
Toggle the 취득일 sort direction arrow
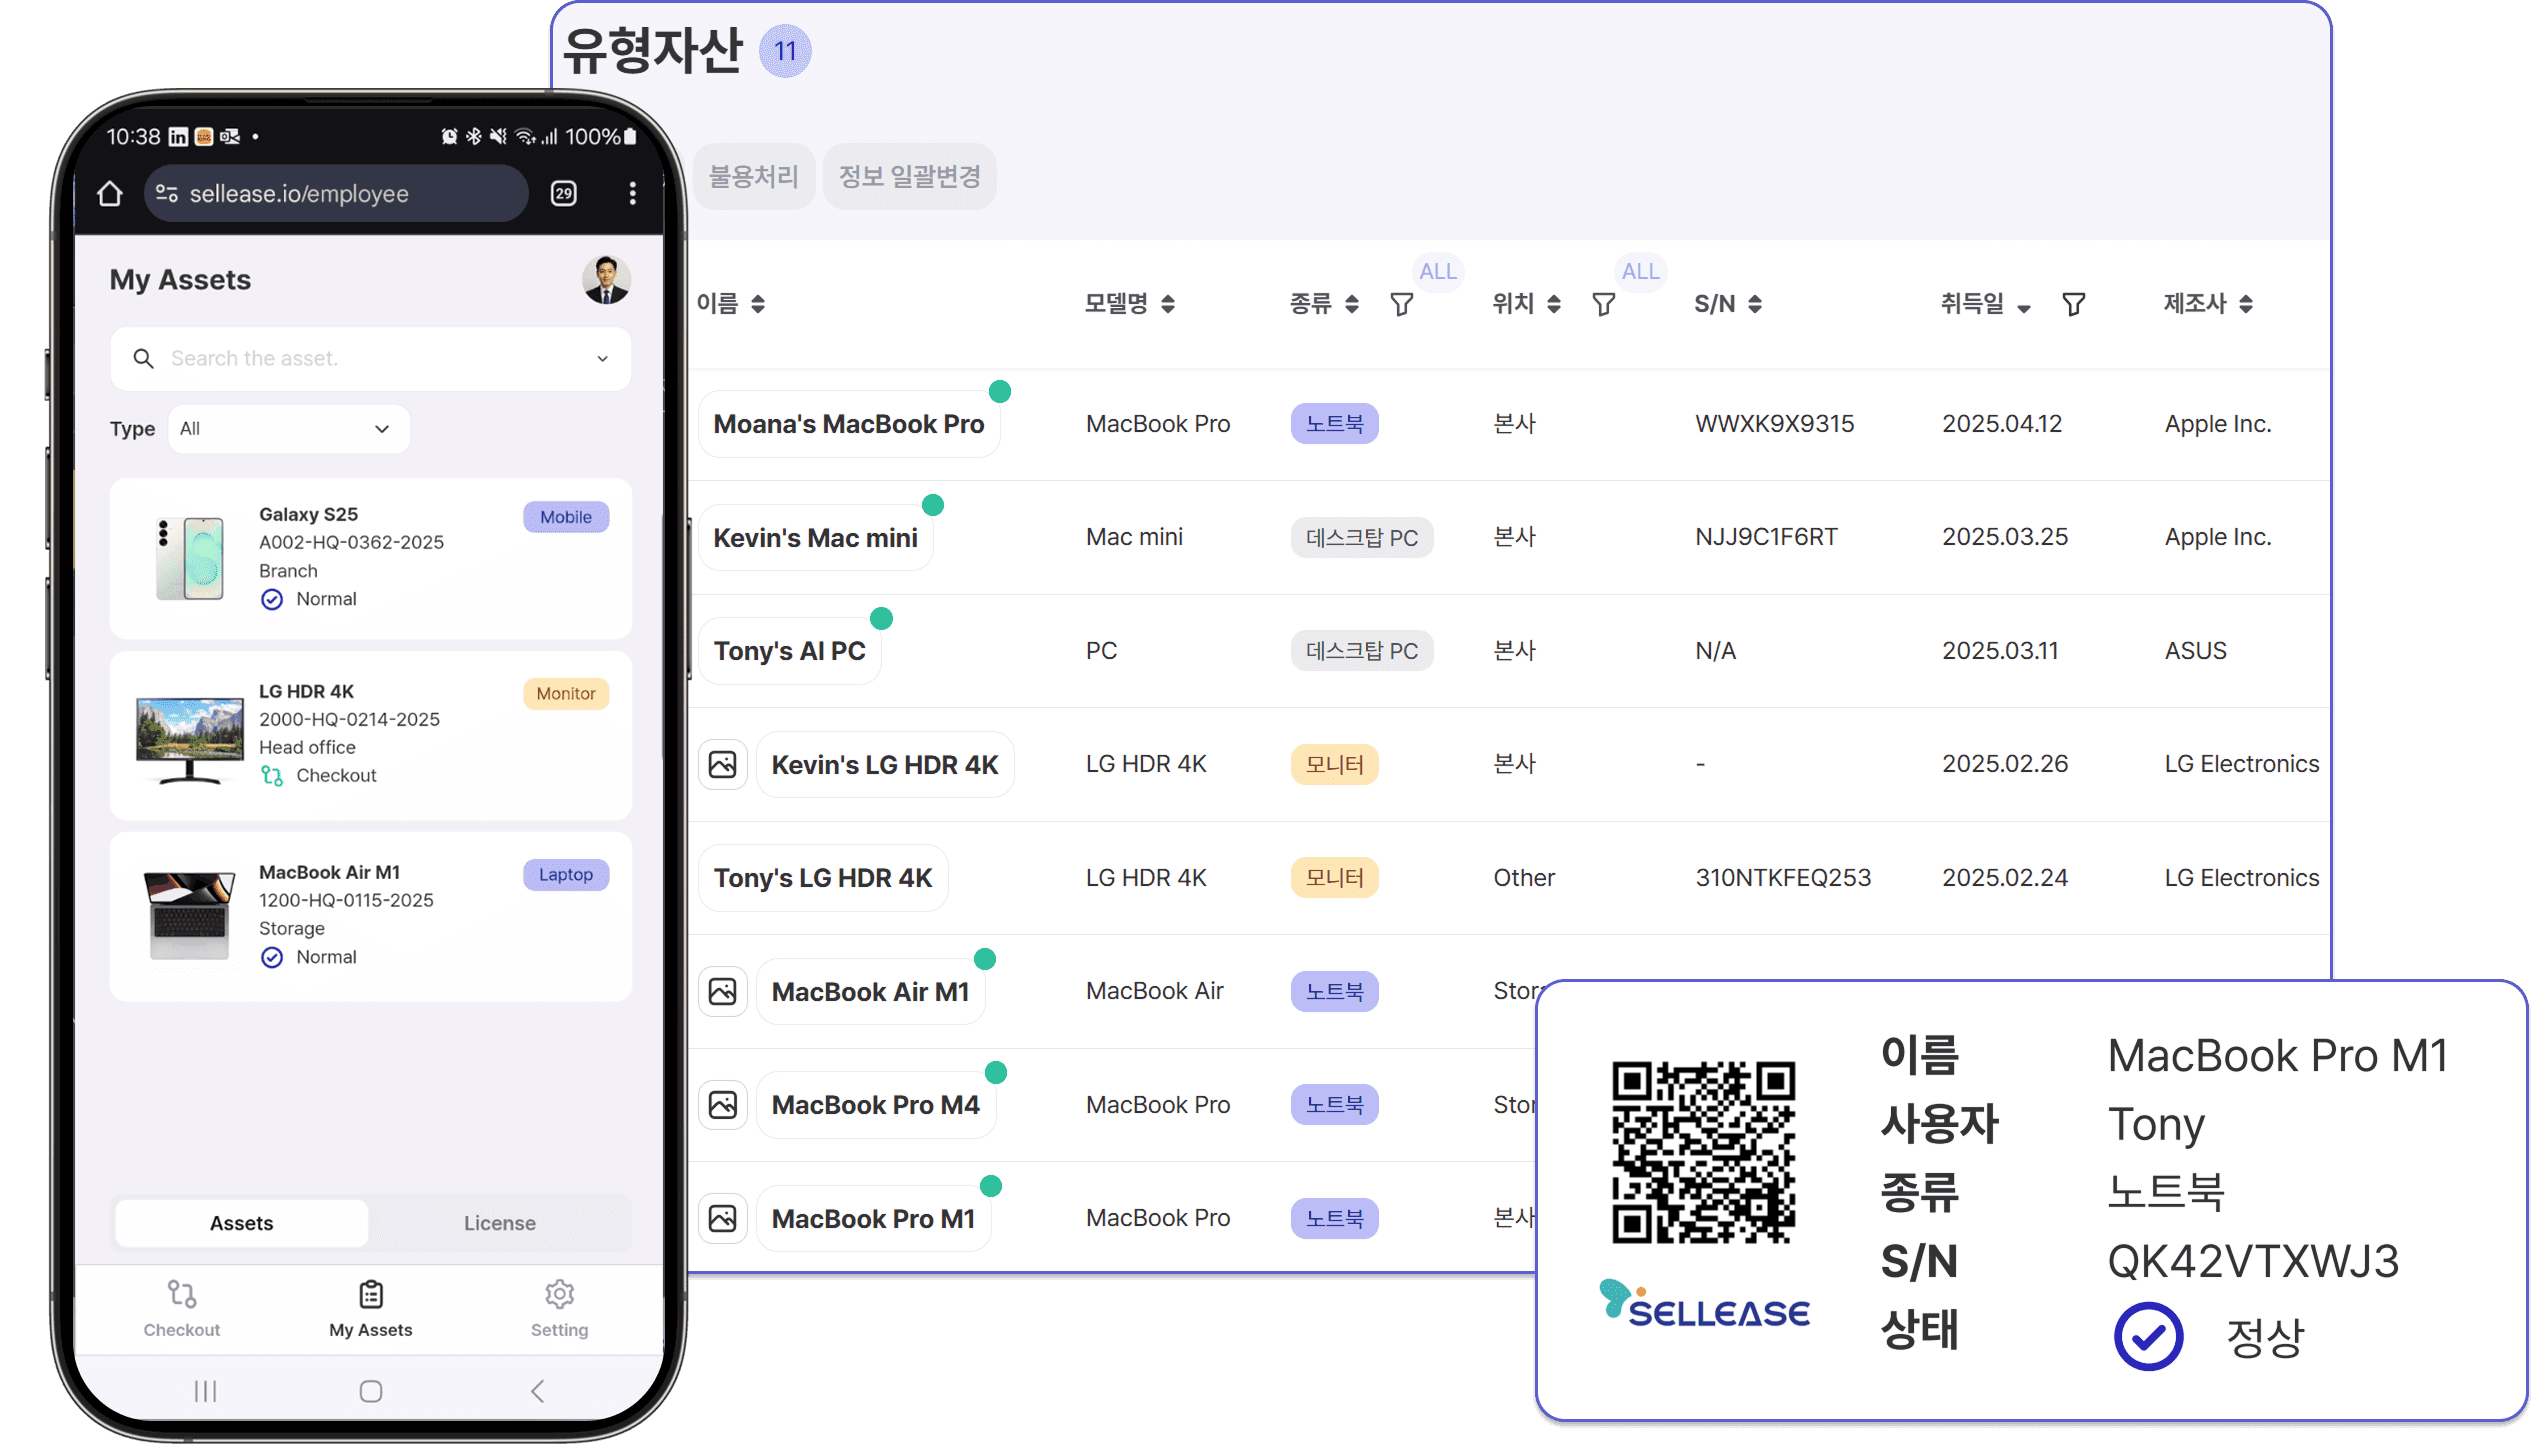2024,308
